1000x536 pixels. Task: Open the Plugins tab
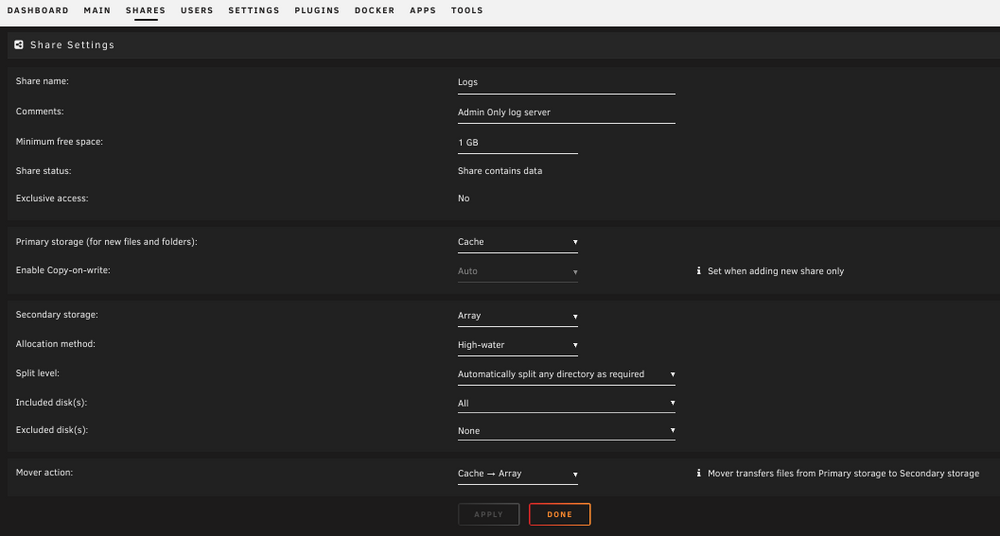(x=317, y=10)
